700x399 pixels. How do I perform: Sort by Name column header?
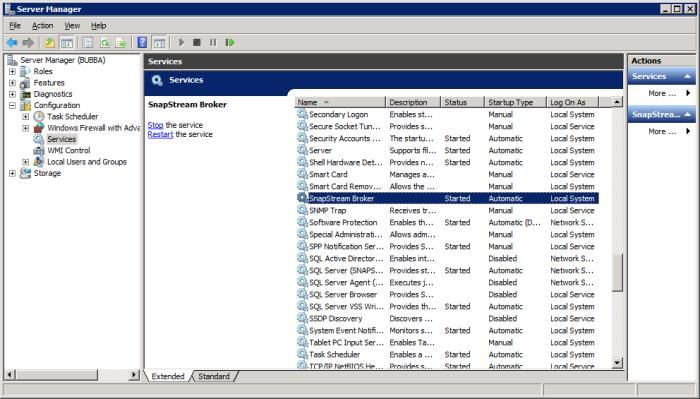(x=340, y=102)
